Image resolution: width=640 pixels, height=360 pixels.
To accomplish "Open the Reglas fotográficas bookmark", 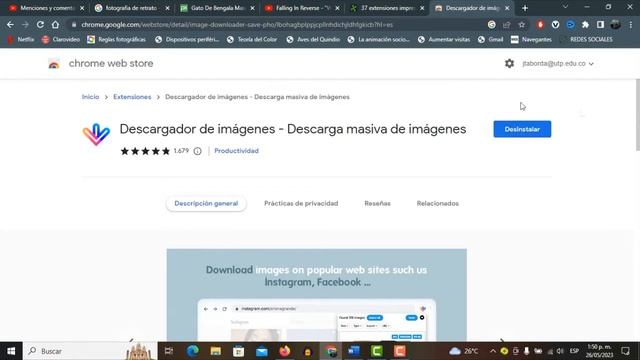I will (x=116, y=40).
